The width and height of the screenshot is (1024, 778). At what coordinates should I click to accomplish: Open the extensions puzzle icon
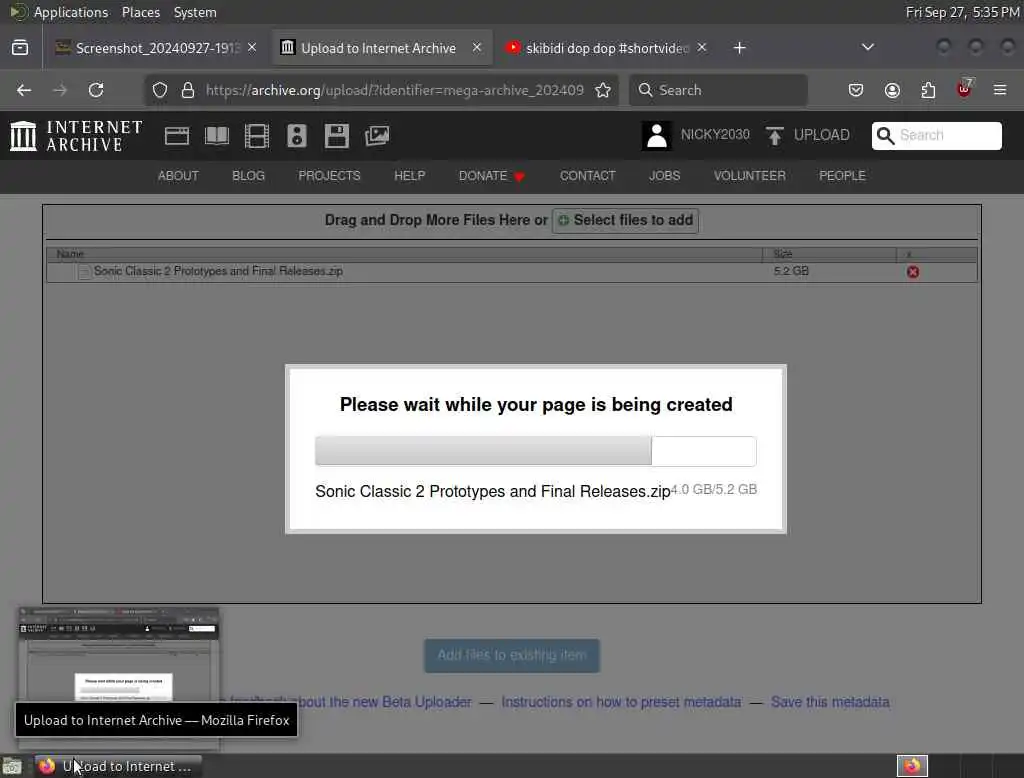[x=928, y=90]
